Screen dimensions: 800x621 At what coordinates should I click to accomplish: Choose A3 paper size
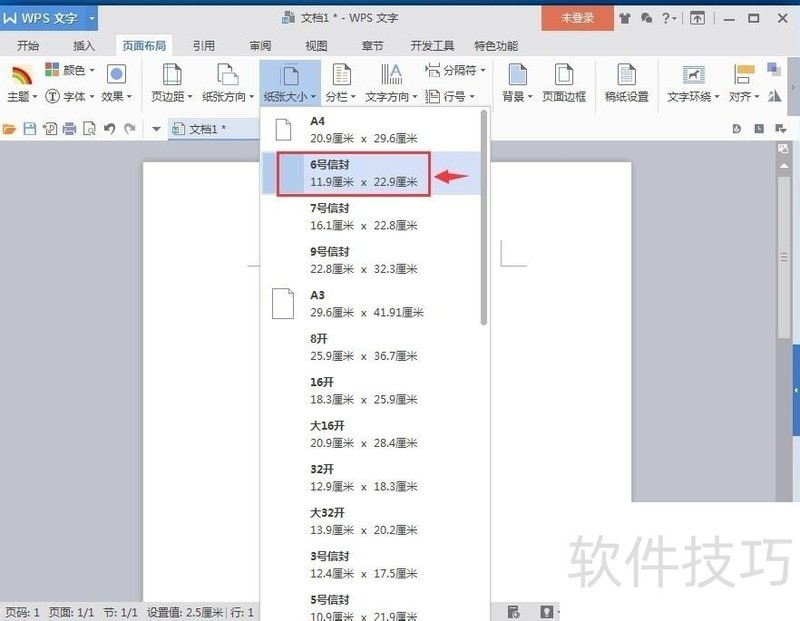click(x=370, y=304)
